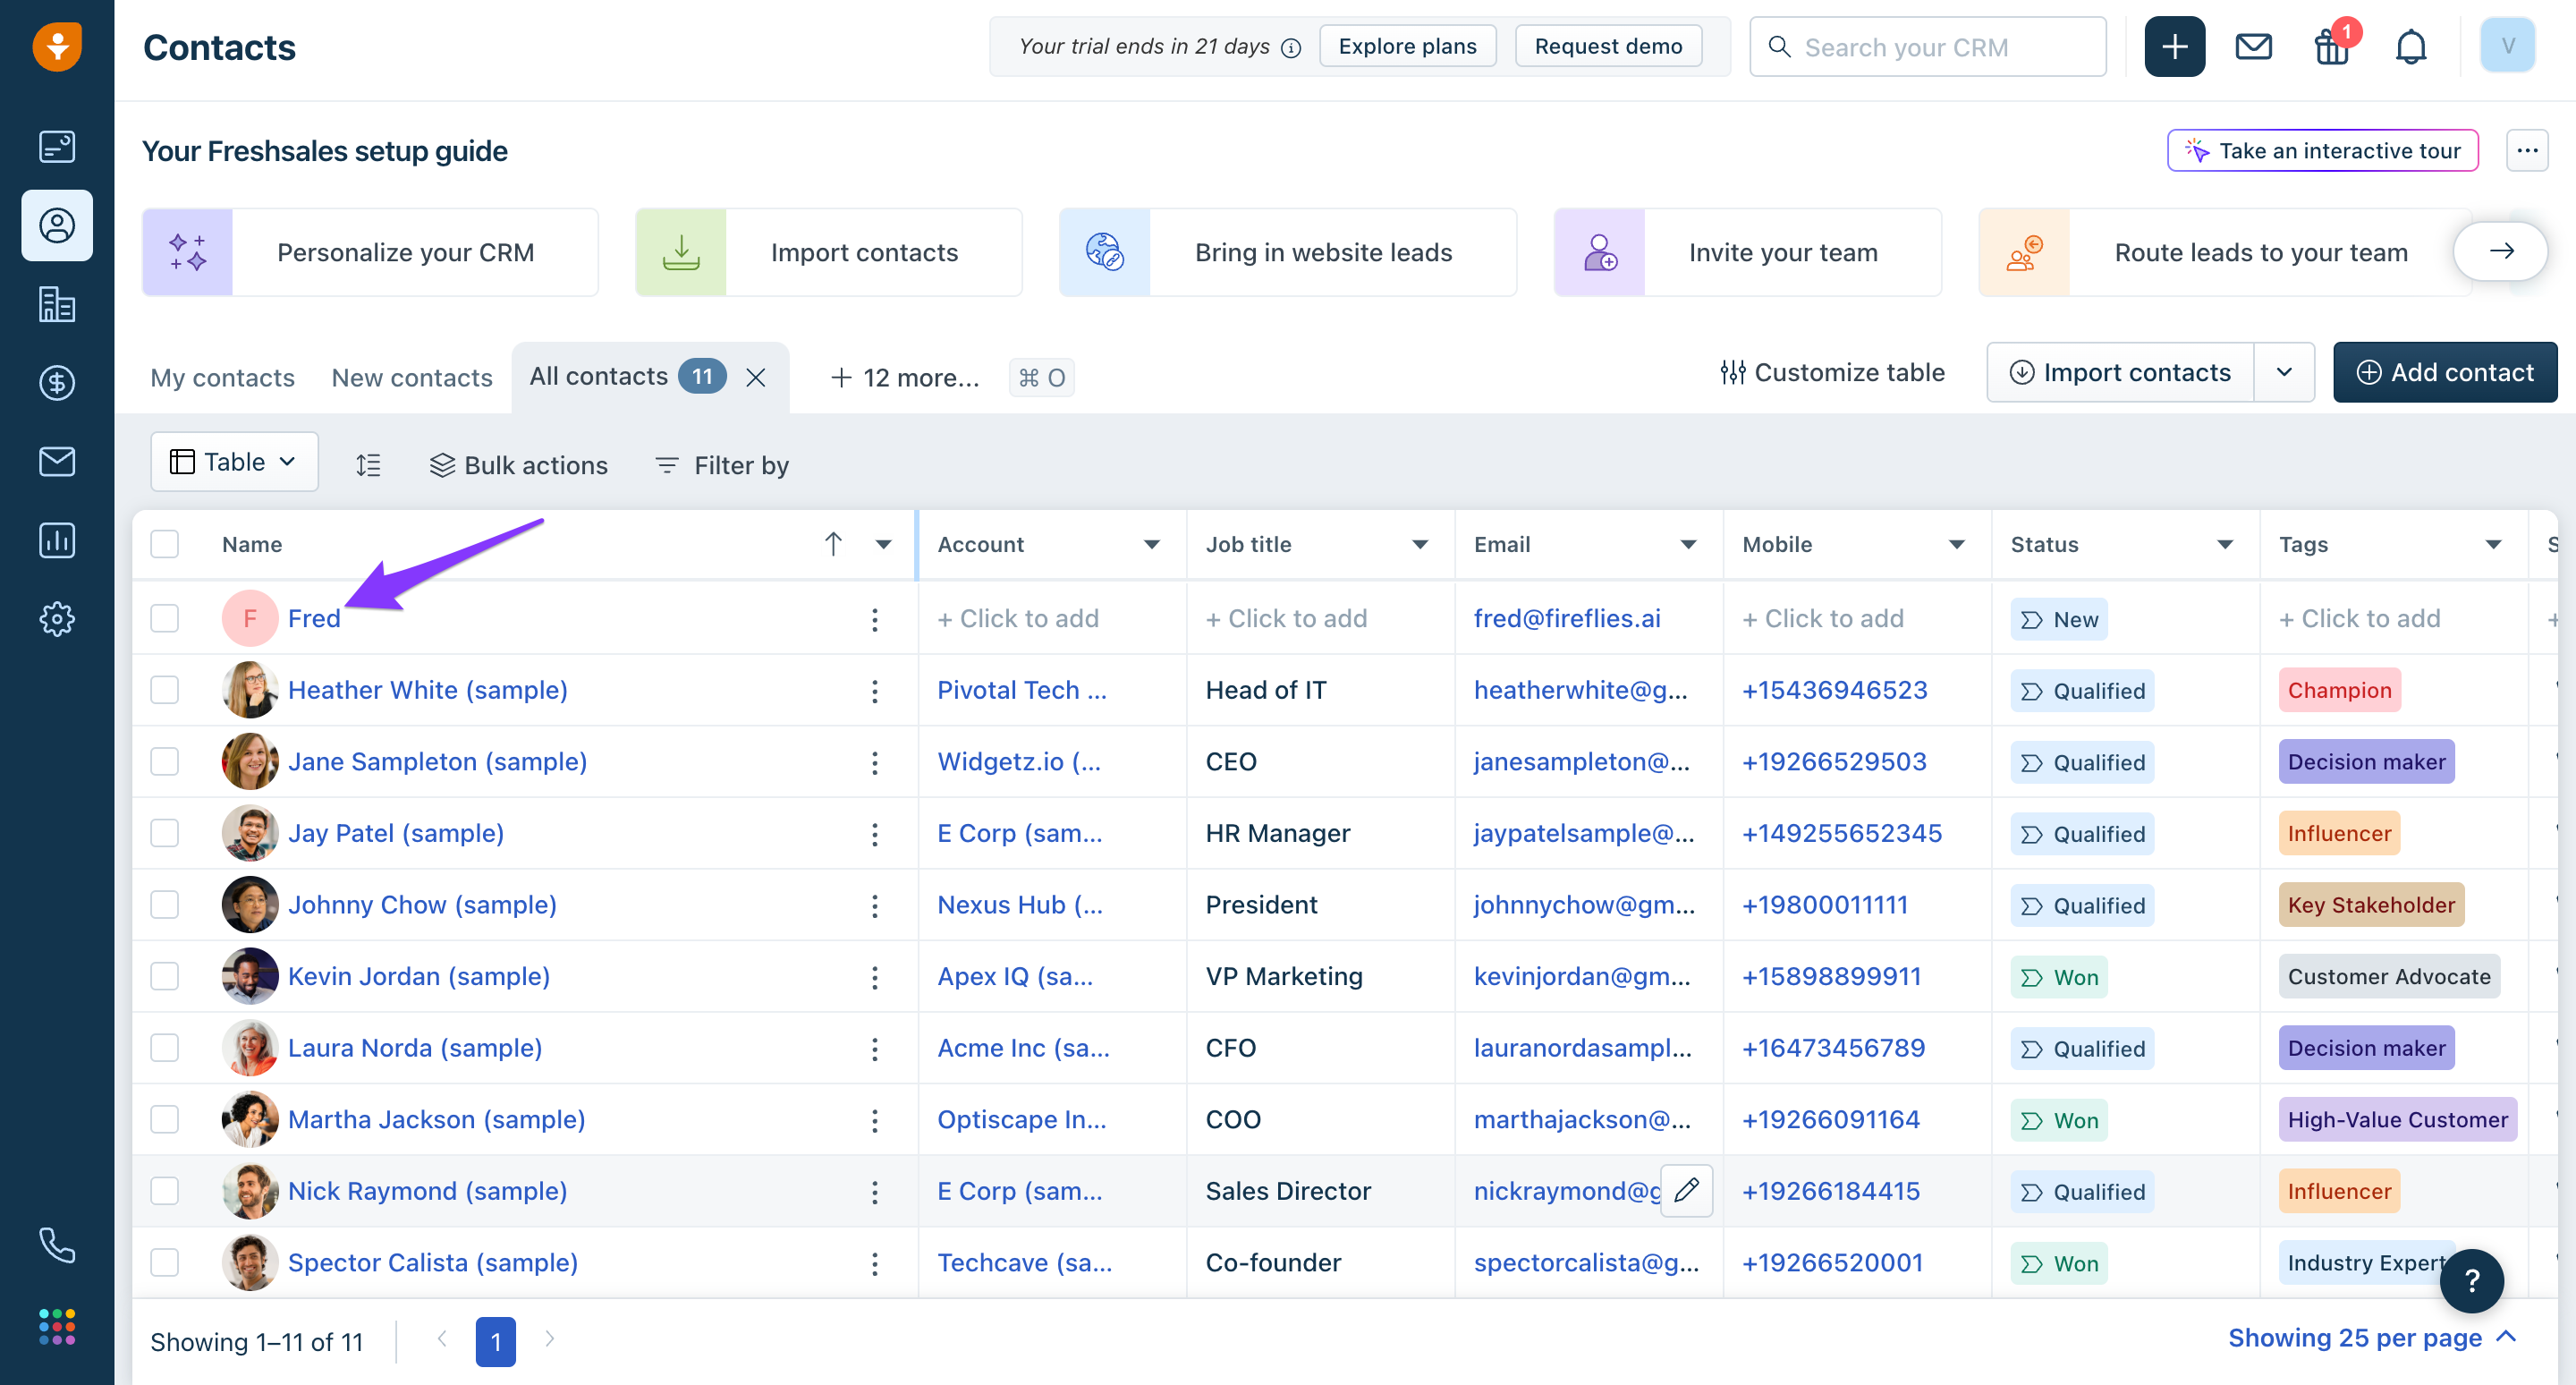Check the Johnny Chow row checkbox
The image size is (2576, 1385).
click(x=165, y=905)
